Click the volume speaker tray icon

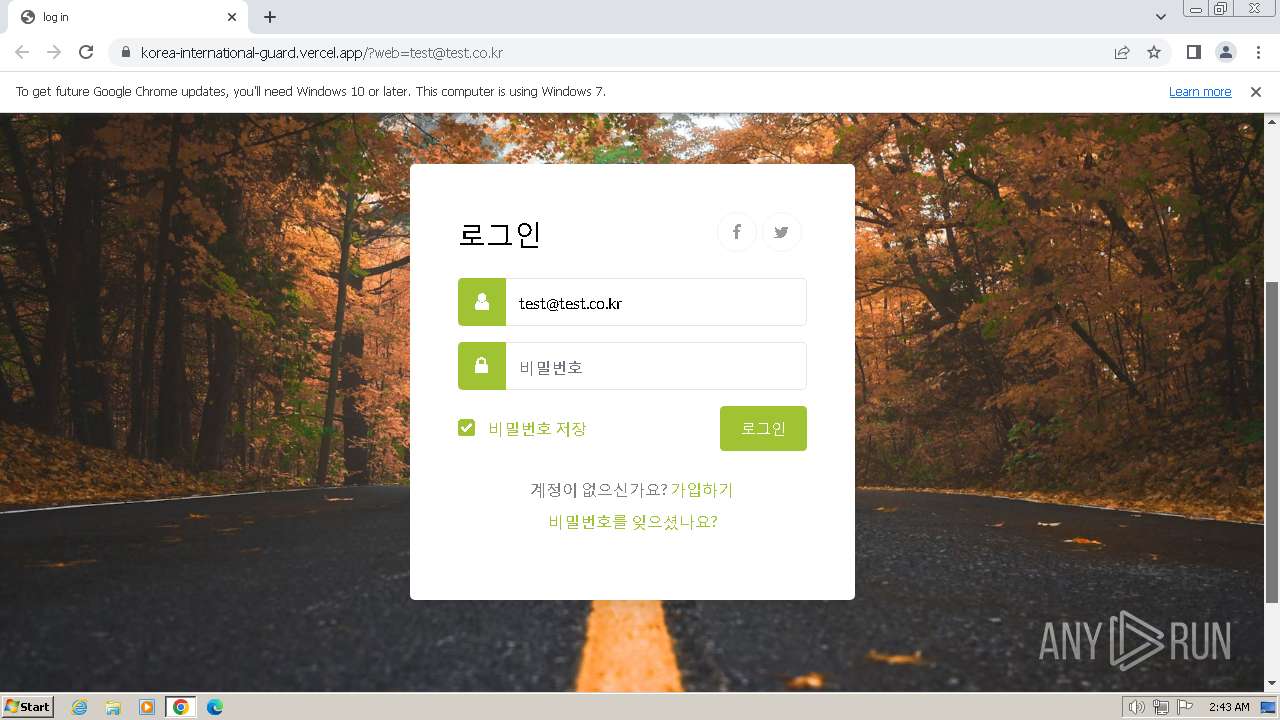[x=1136, y=707]
